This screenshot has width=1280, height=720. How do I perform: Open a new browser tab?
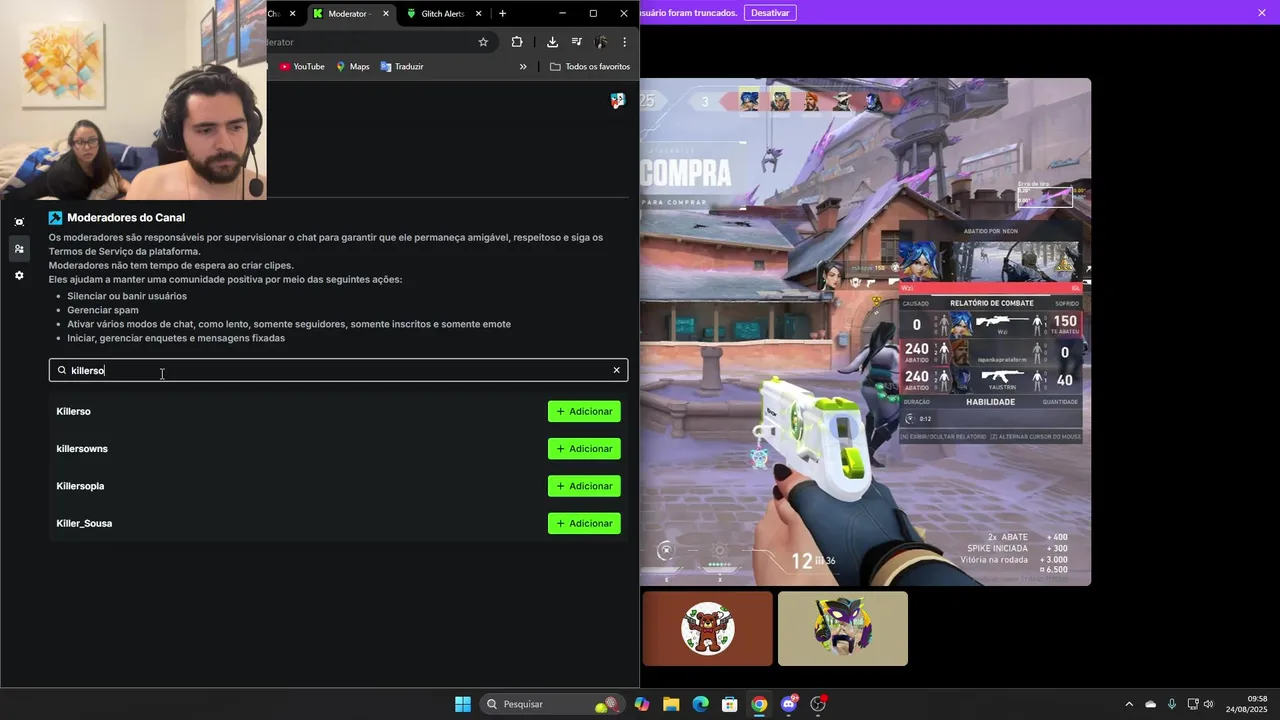(502, 14)
